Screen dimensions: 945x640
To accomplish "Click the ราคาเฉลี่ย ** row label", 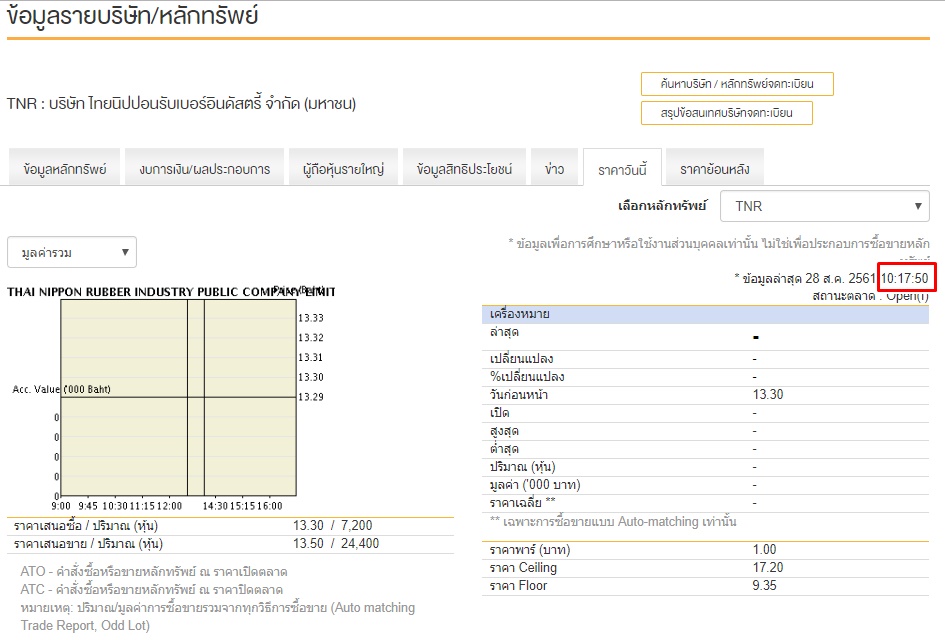I will 523,503.
